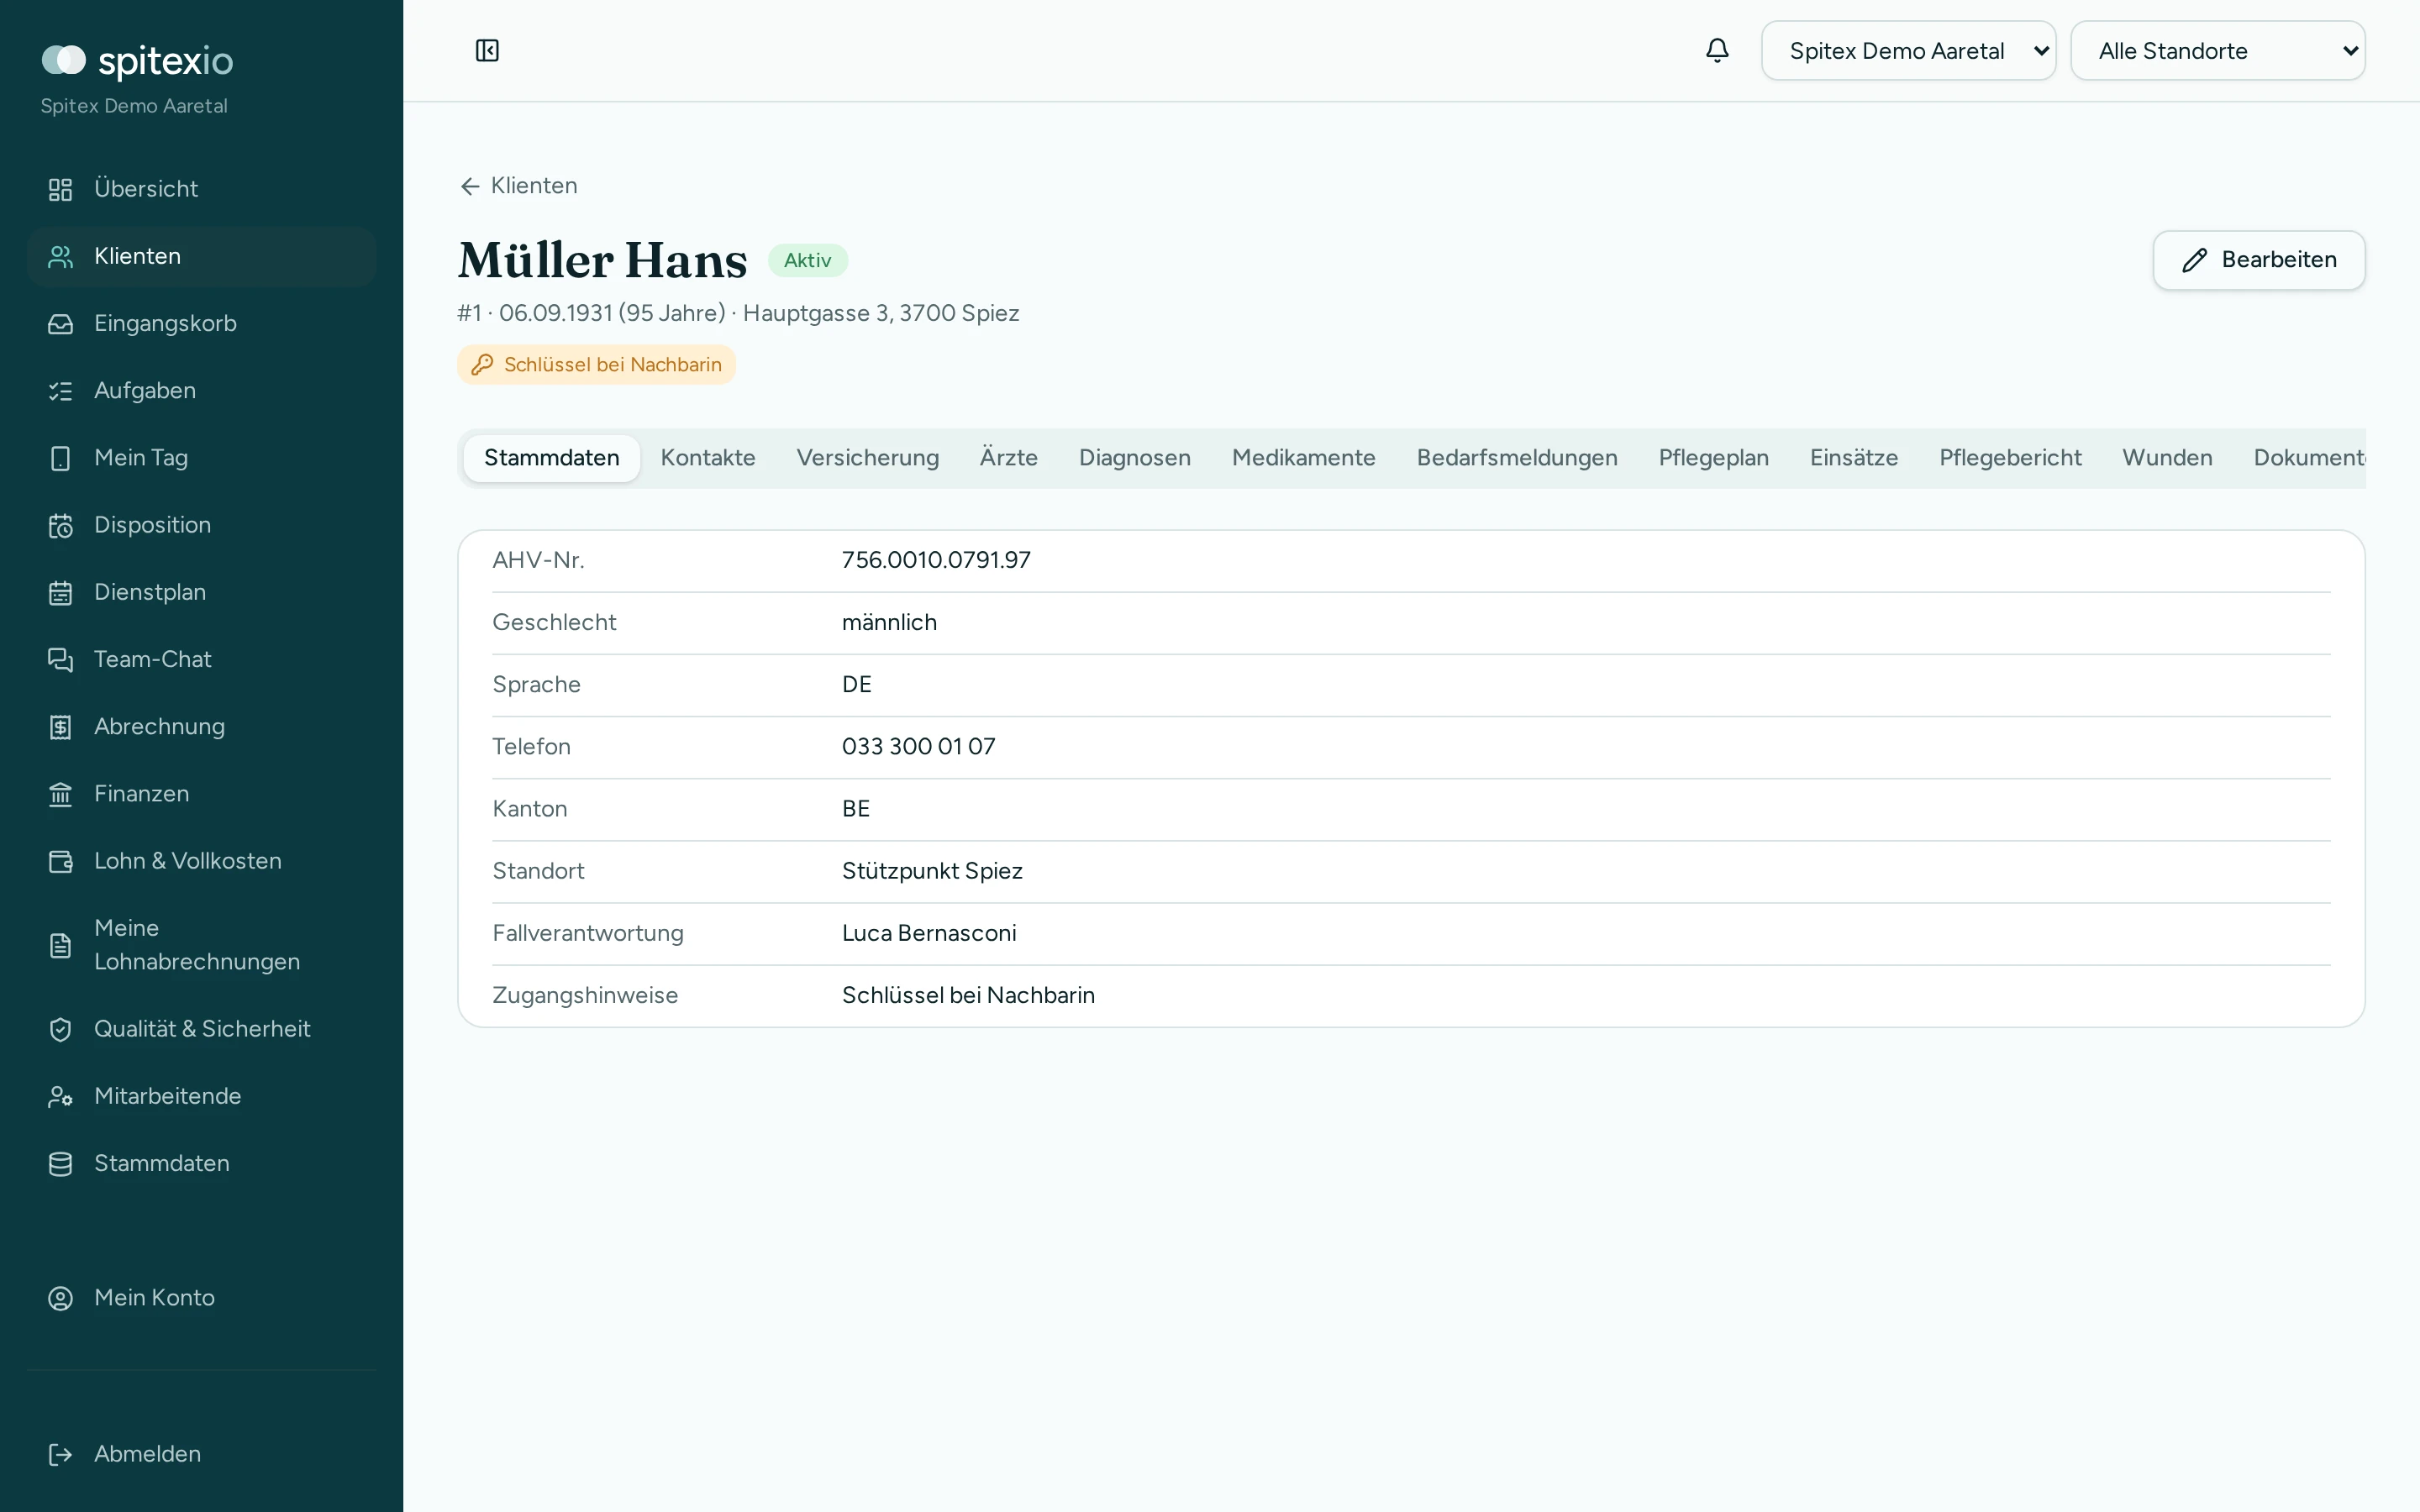Open the Diagnosen tab
Screen dimensions: 2420x1512
tap(1134, 458)
